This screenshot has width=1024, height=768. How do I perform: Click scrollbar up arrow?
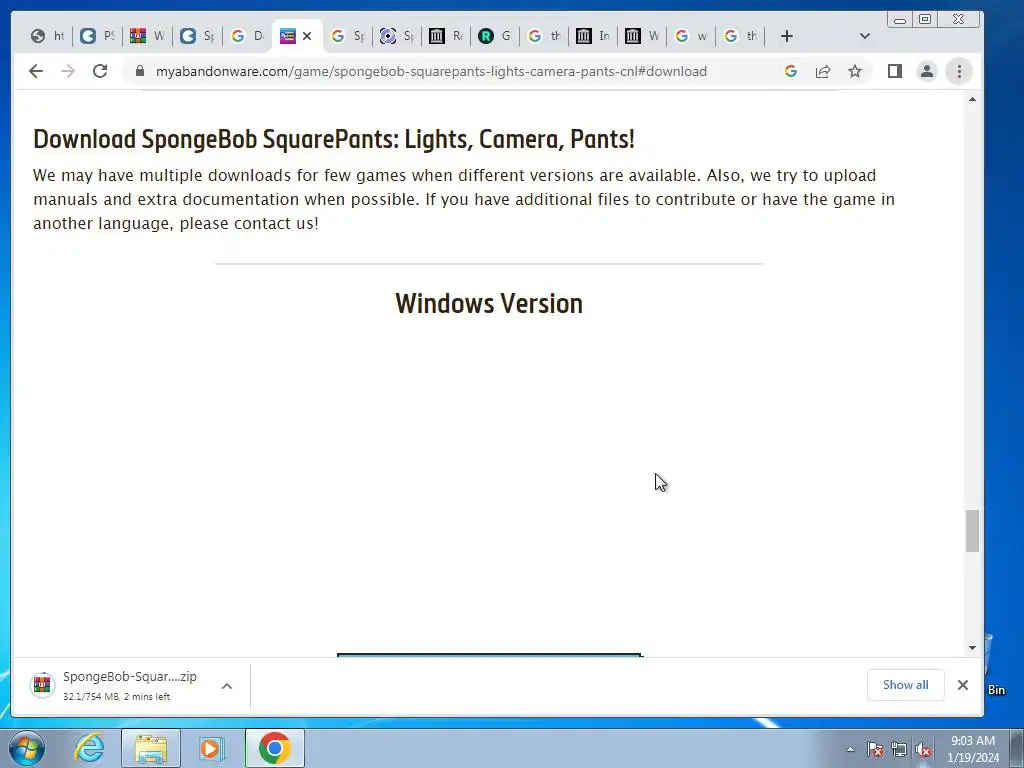[x=972, y=99]
